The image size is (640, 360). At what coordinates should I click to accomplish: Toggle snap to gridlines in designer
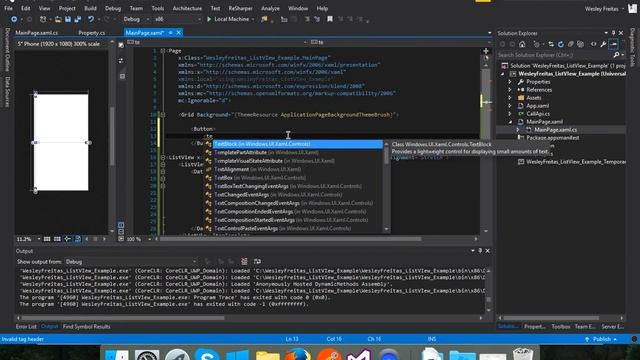click(x=57, y=239)
